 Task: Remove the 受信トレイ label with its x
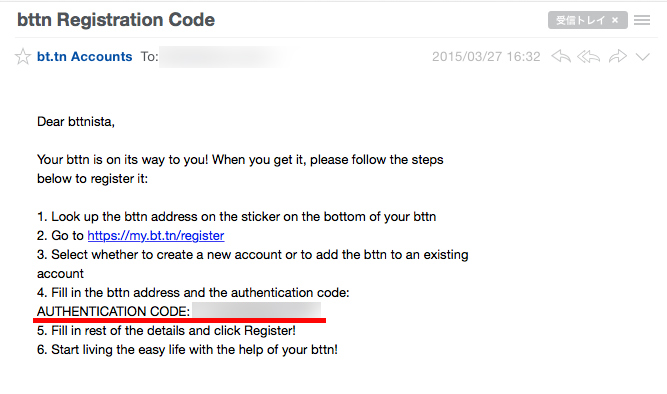[615, 20]
